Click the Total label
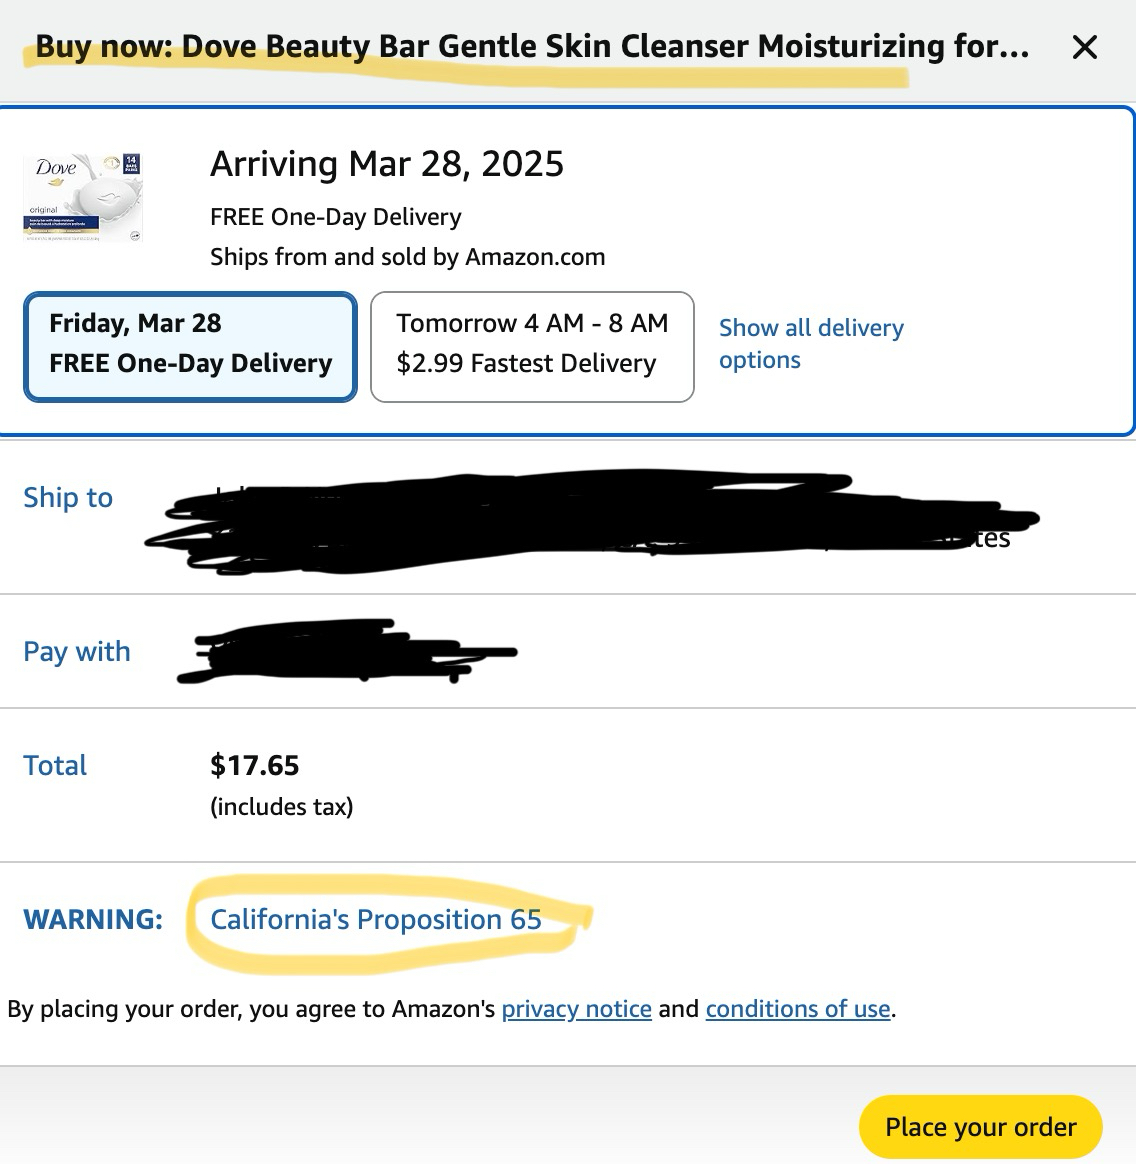This screenshot has width=1136, height=1164. point(55,766)
